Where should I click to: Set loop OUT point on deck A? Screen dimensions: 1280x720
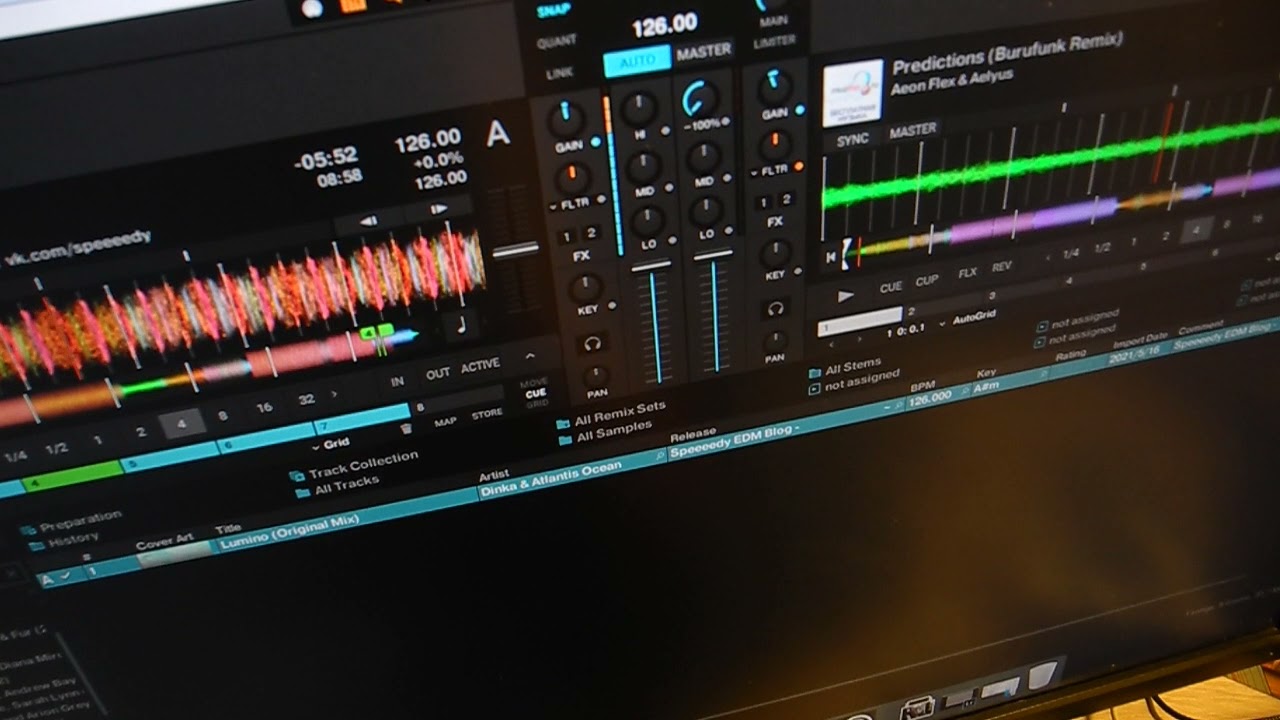(438, 374)
